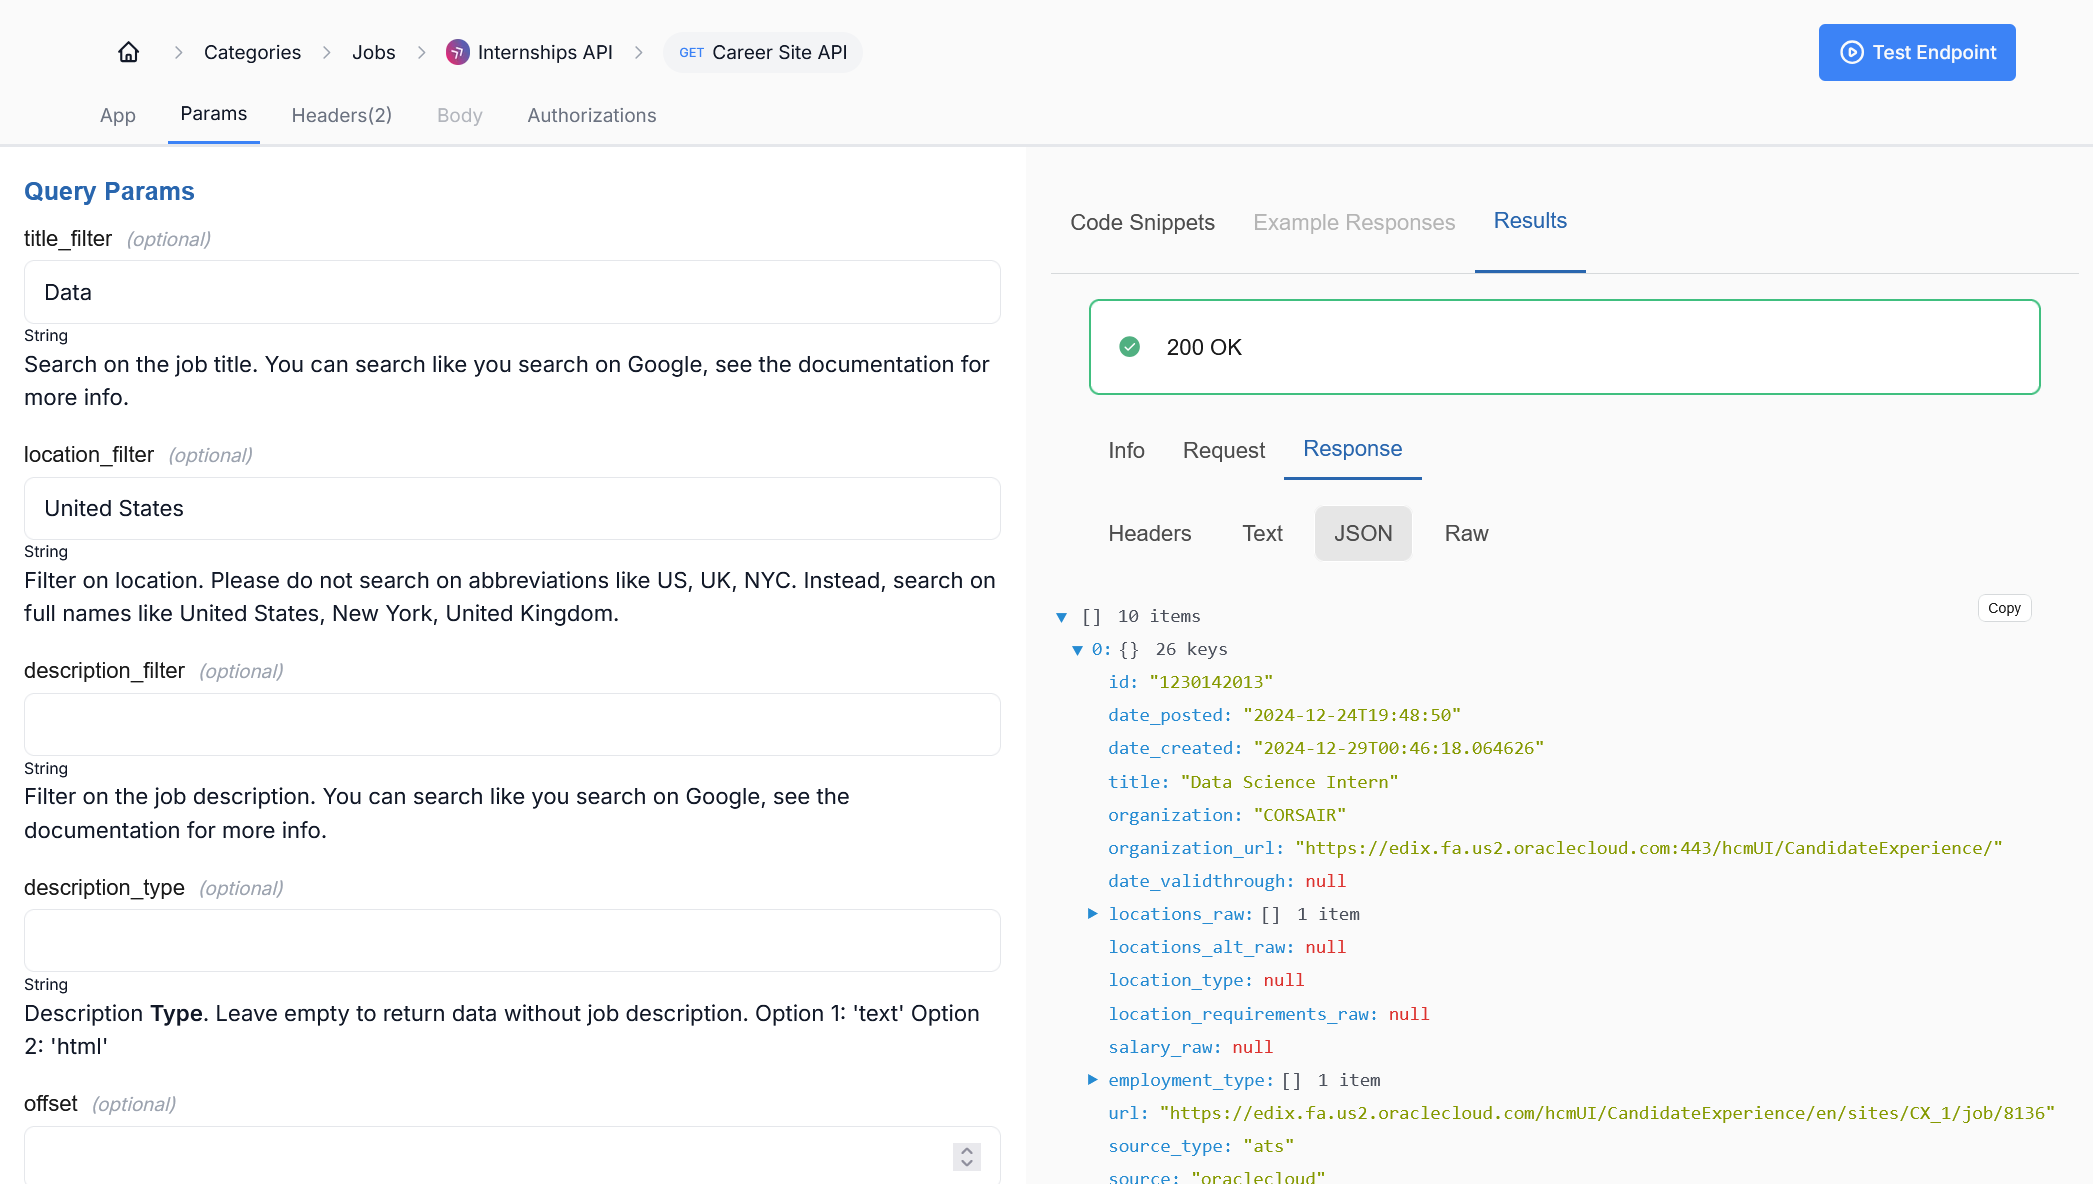Click the 200 OK status box
Screen dimensions: 2093x1184
pyautogui.click(x=1564, y=347)
